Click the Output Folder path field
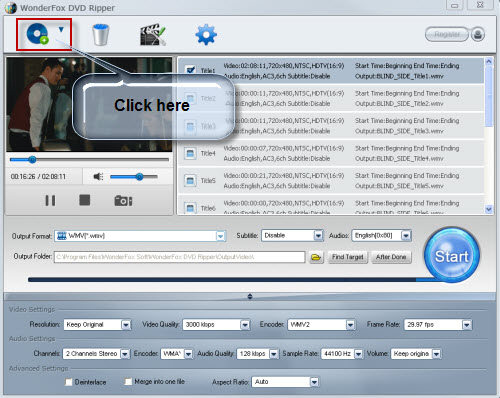Image resolution: width=500 pixels, height=398 pixels. pyautogui.click(x=180, y=257)
